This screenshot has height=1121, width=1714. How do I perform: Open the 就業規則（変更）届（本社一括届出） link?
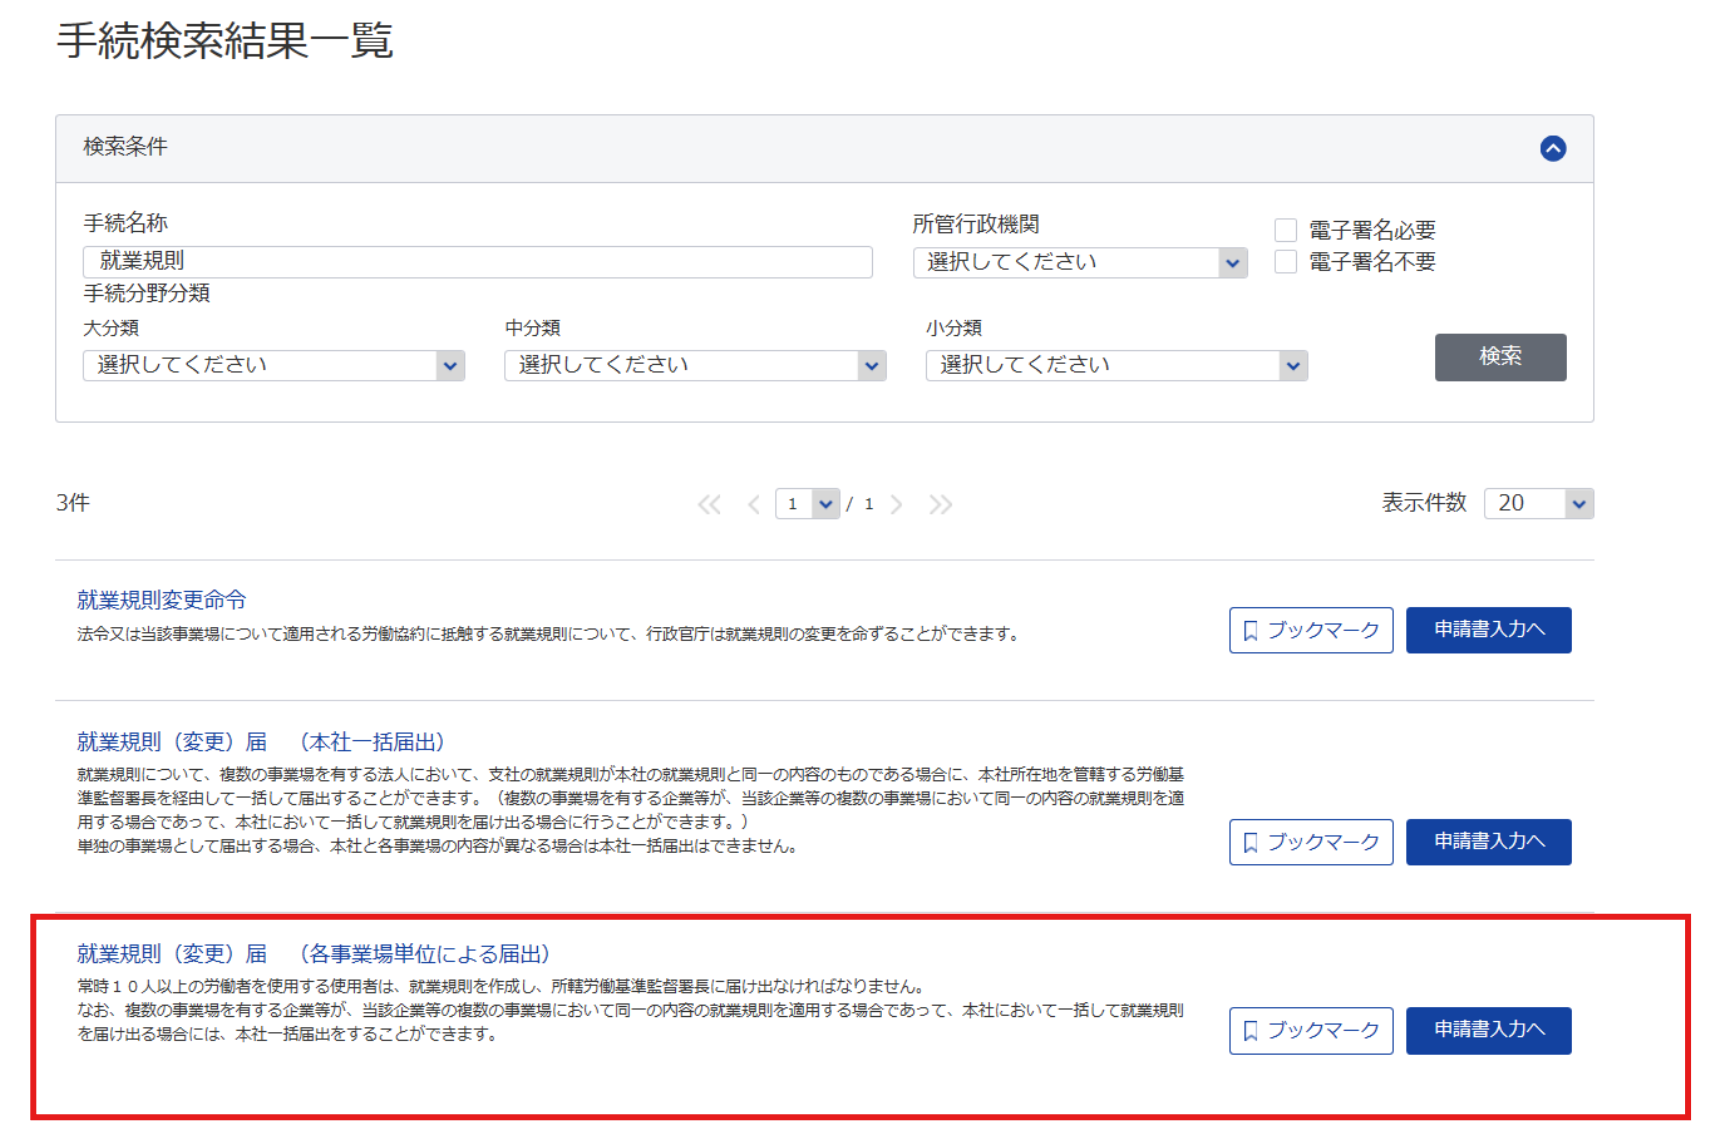click(261, 742)
